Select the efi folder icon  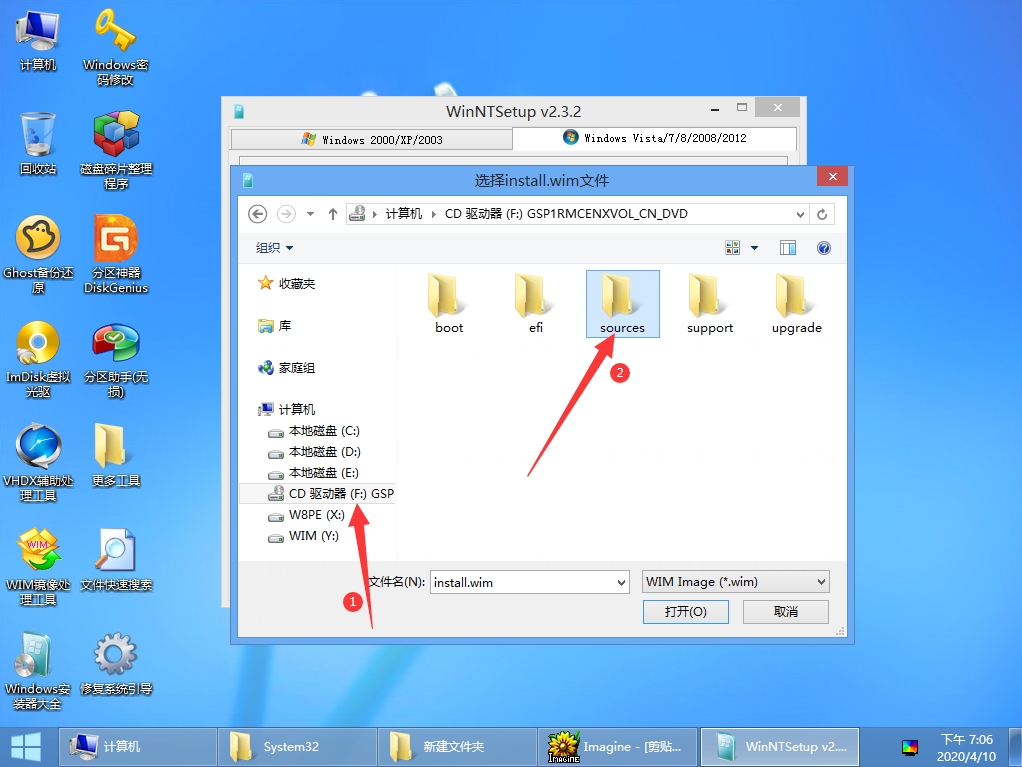(x=536, y=297)
